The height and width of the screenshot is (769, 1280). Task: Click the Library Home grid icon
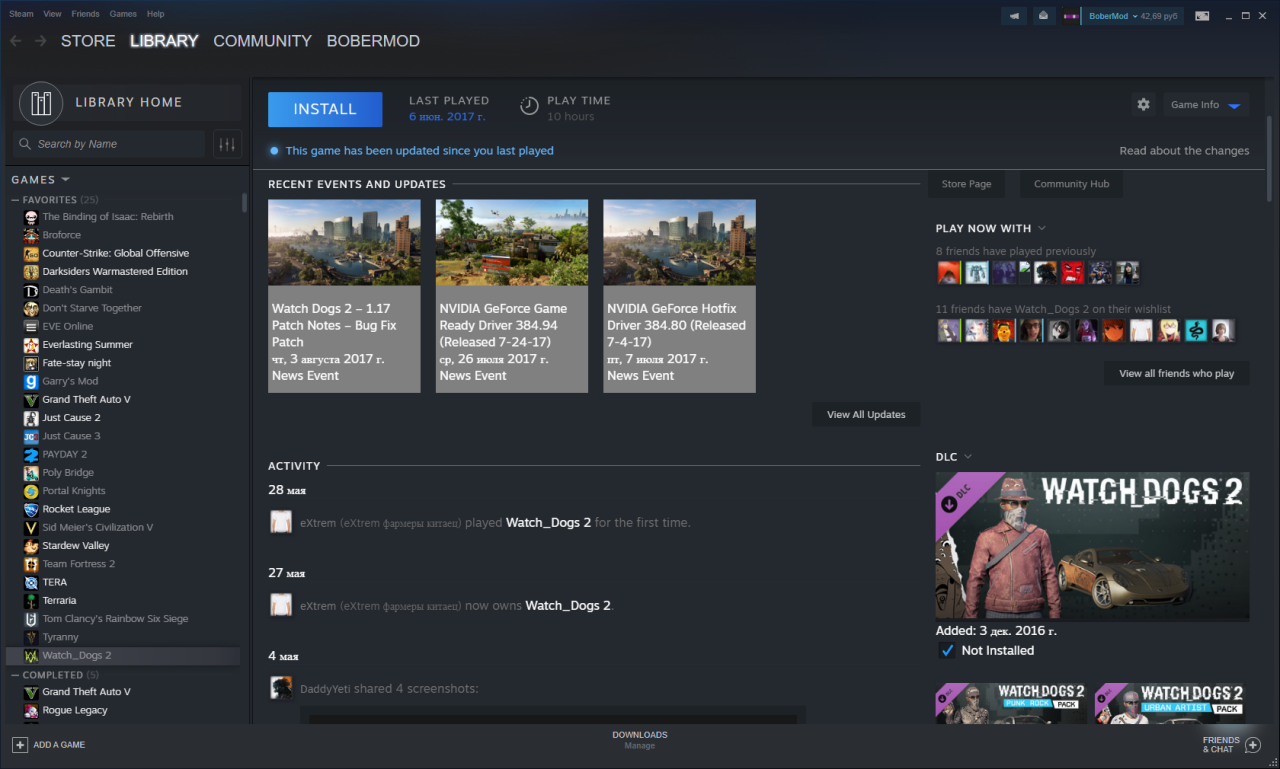click(x=41, y=102)
